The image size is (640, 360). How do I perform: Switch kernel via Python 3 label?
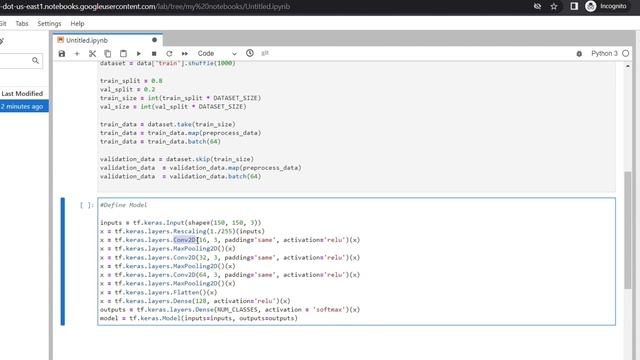[604, 53]
